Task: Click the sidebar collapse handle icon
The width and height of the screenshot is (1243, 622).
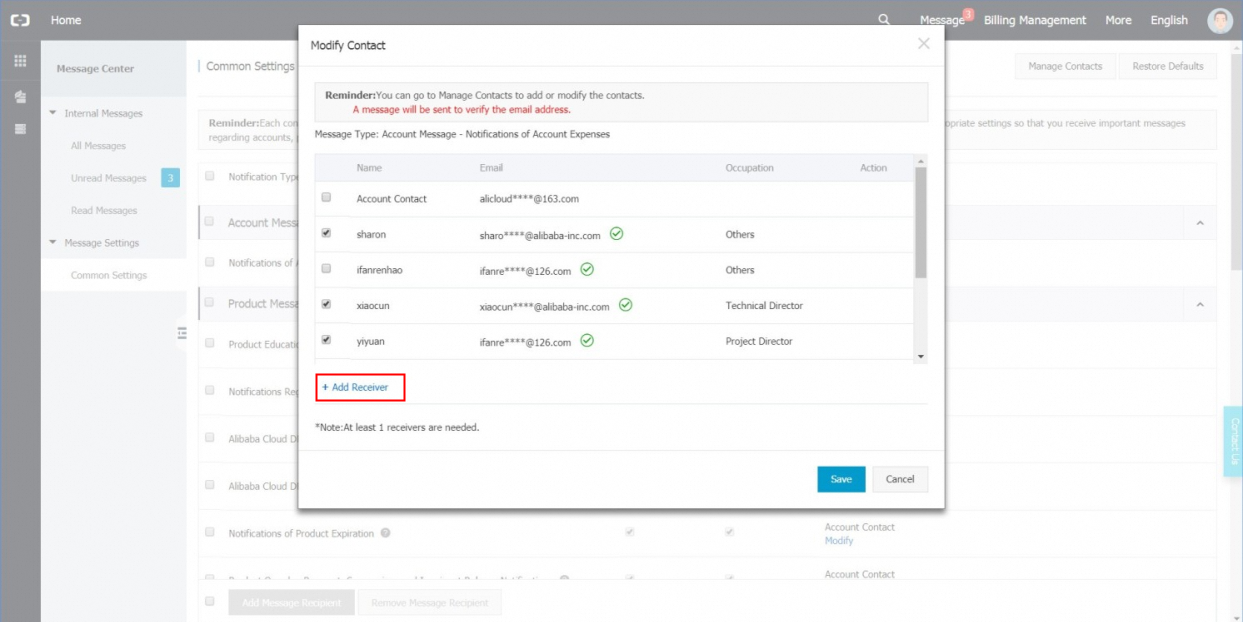Action: [182, 333]
